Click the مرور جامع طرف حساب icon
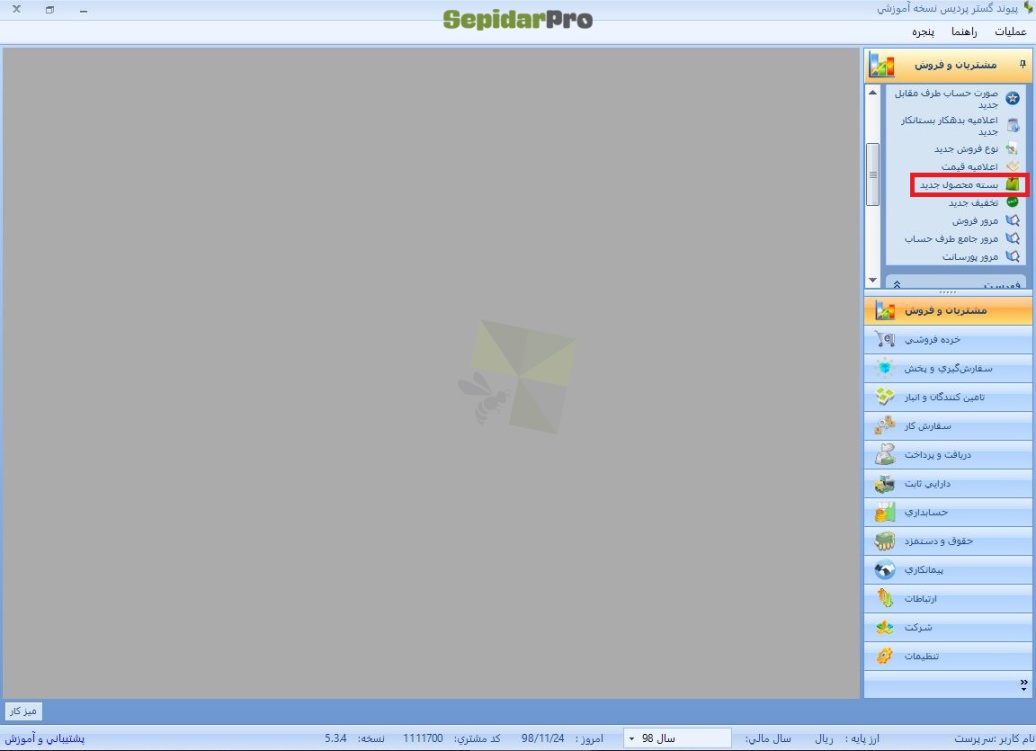This screenshot has width=1036, height=751. [x=1012, y=238]
